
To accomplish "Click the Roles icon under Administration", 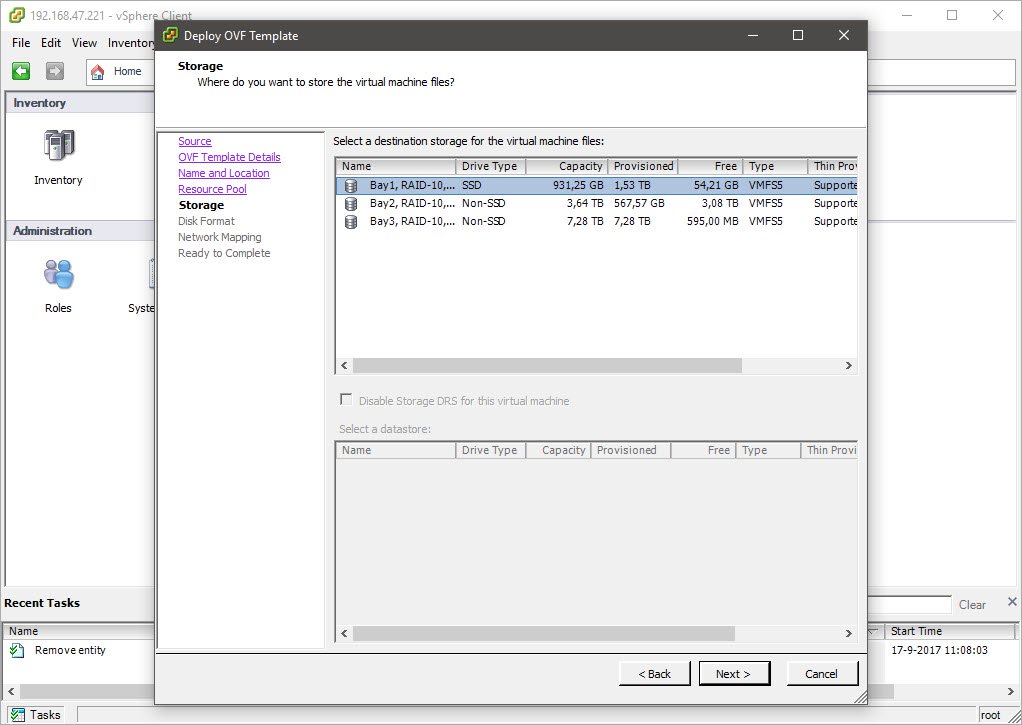I will tap(58, 274).
